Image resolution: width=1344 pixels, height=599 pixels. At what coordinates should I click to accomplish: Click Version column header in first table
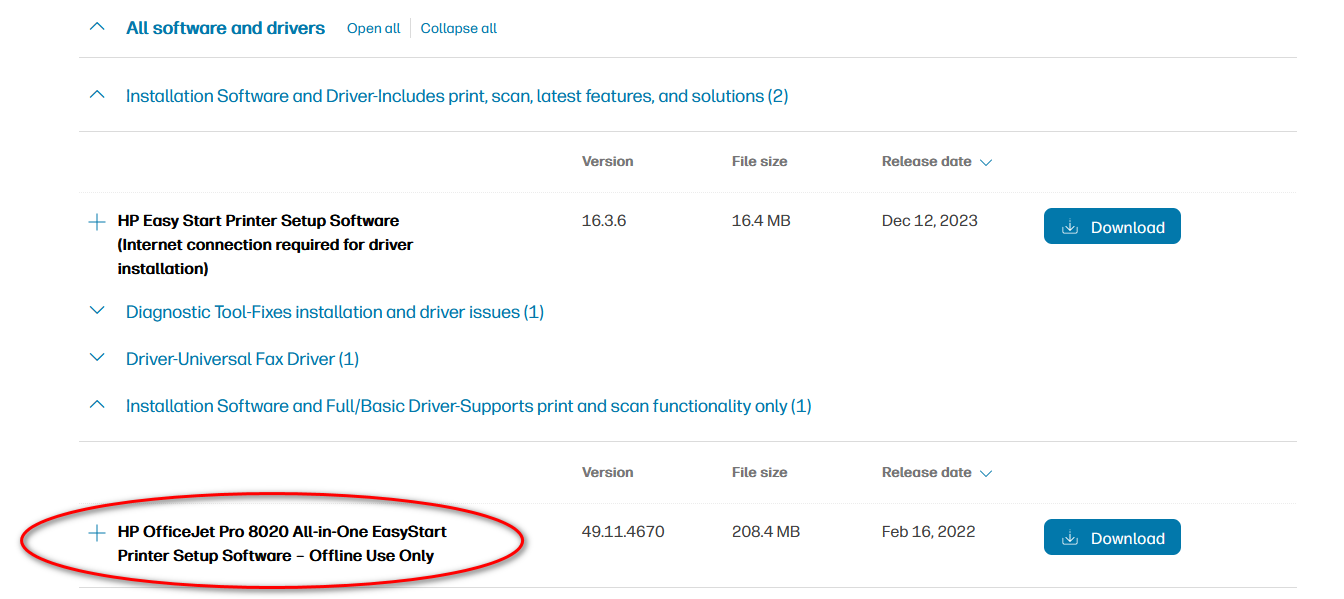pyautogui.click(x=608, y=161)
